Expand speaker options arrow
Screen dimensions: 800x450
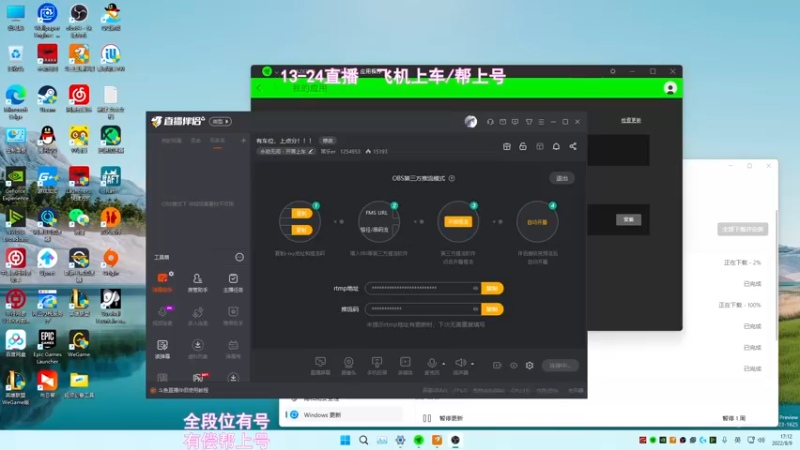pyautogui.click(x=472, y=364)
